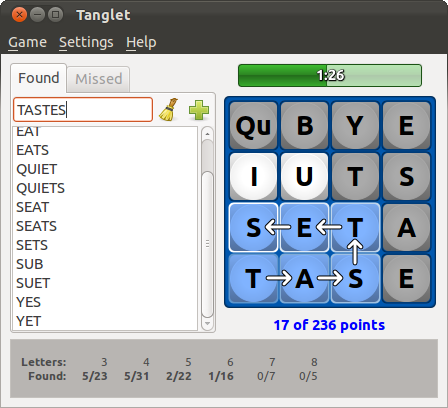The height and width of the screenshot is (408, 448).
Task: Minimize the Tanglet window
Action: 37,15
